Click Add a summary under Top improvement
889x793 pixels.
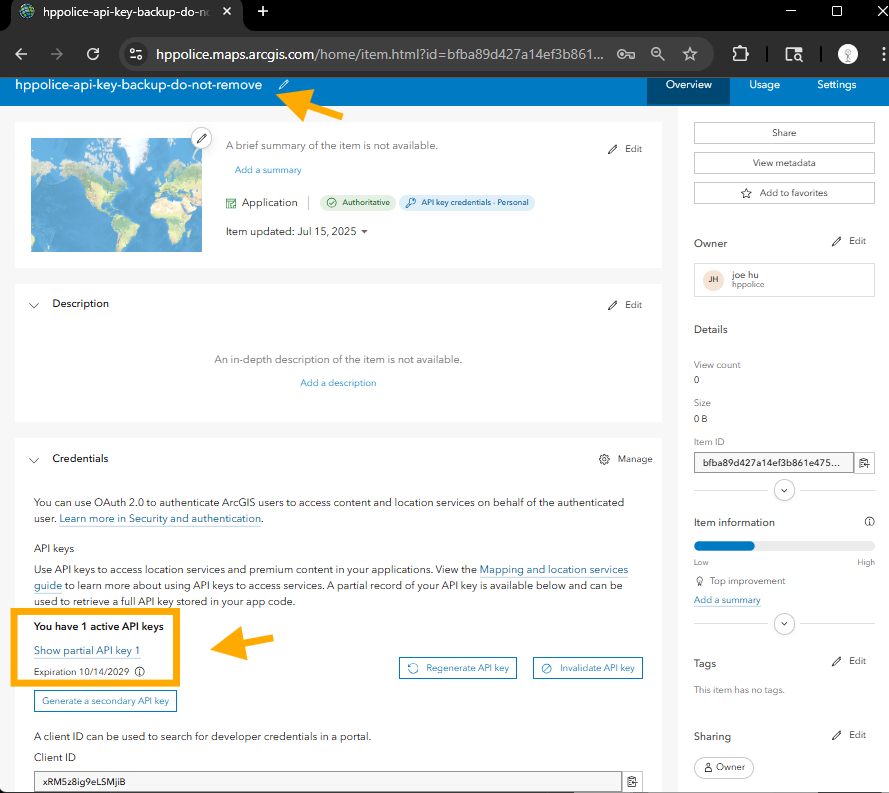(727, 600)
